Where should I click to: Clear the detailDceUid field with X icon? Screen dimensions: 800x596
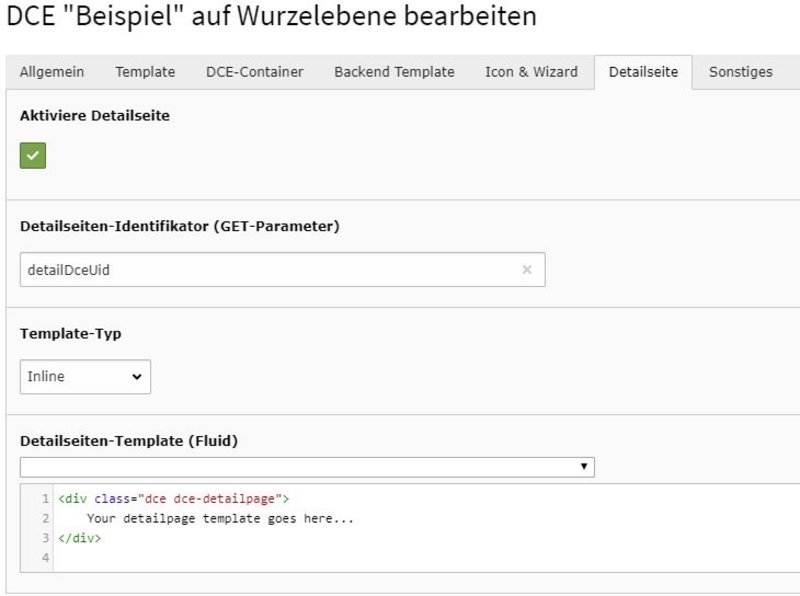tap(527, 269)
